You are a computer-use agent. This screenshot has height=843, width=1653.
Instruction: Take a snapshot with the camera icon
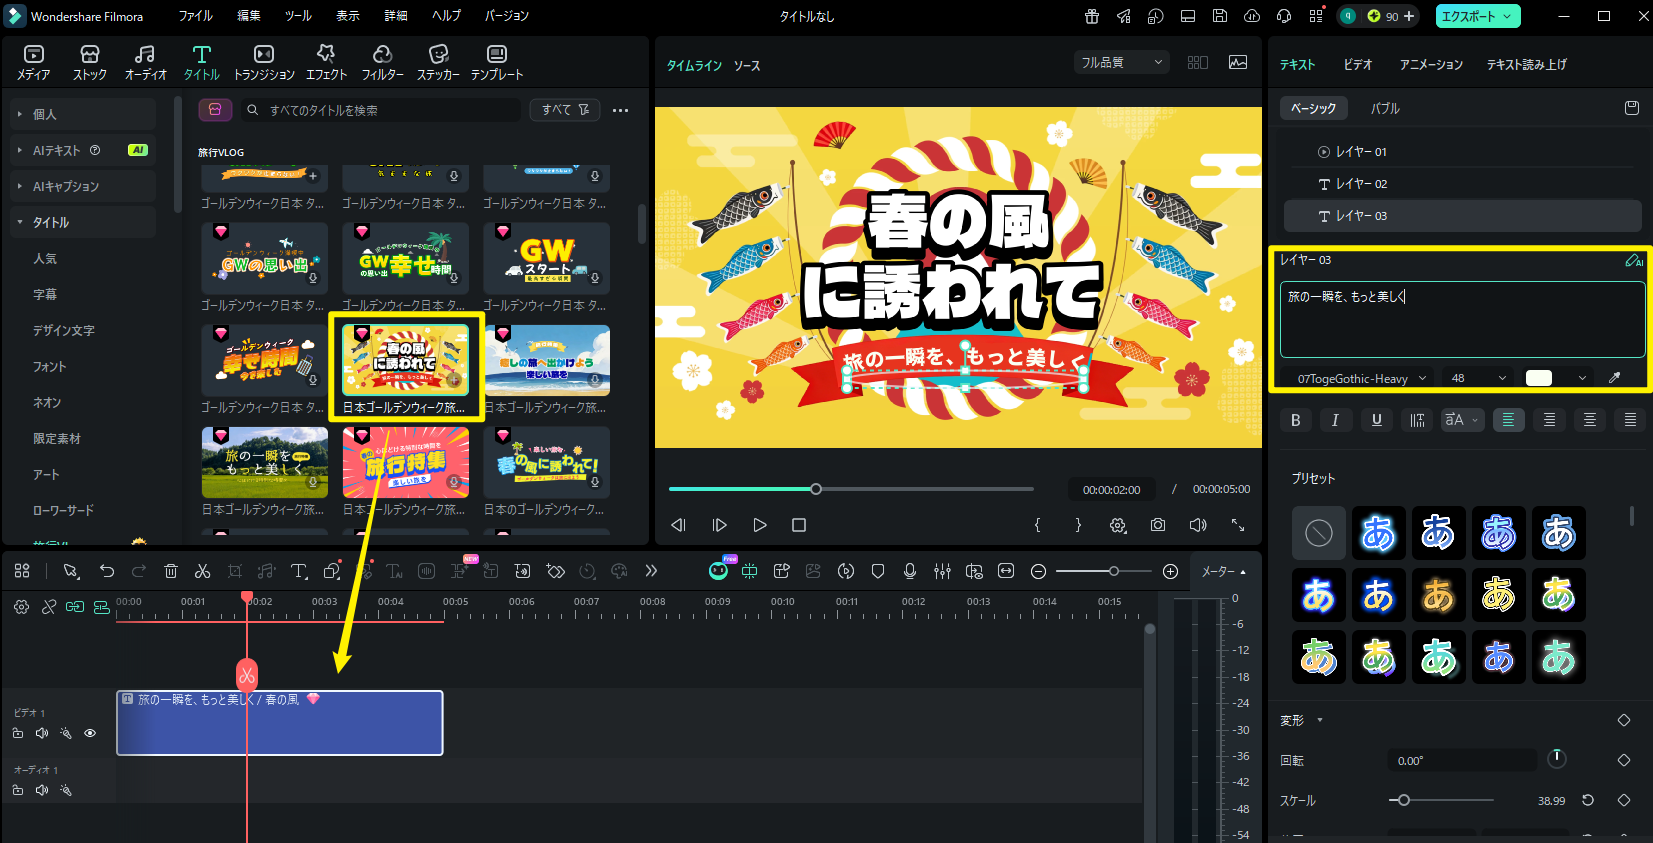1158,525
